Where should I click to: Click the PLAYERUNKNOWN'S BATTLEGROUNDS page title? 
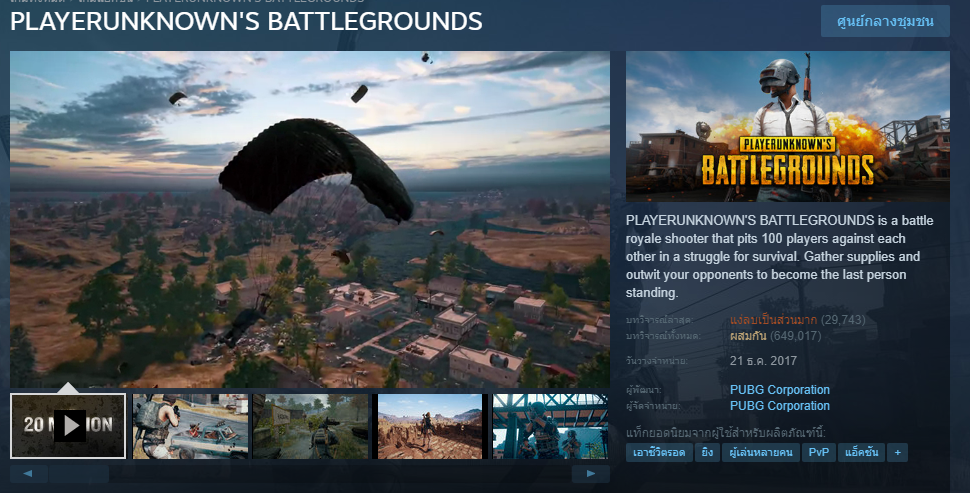246,22
